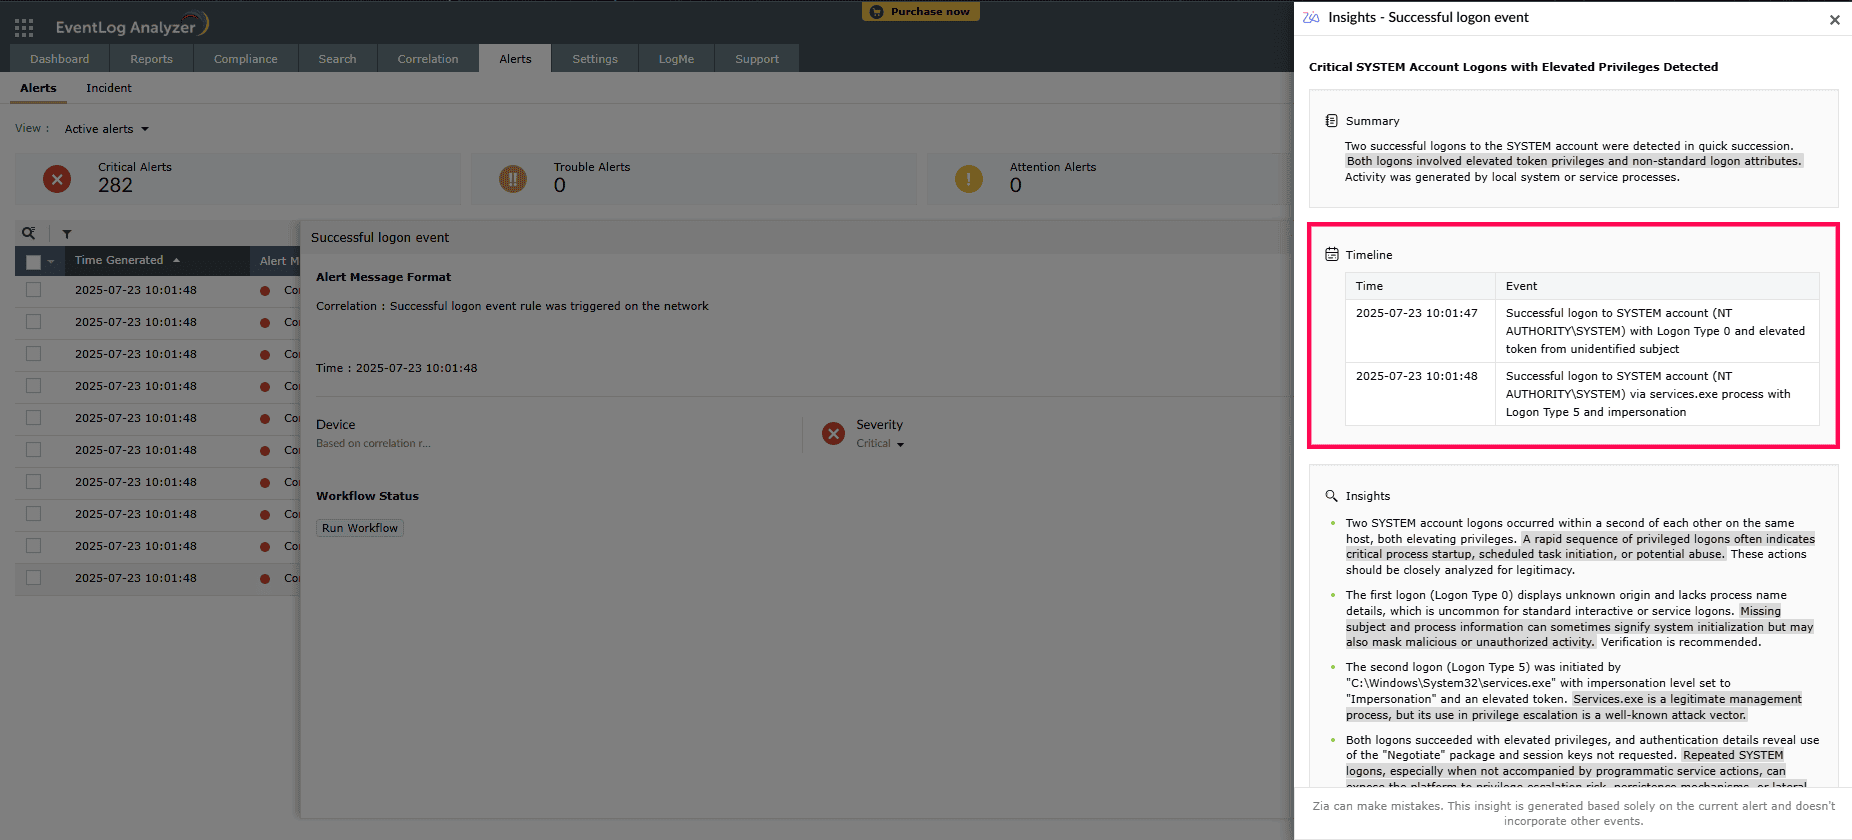The height and width of the screenshot is (840, 1852).
Task: Click the critical alerts count 282
Action: coord(116,185)
